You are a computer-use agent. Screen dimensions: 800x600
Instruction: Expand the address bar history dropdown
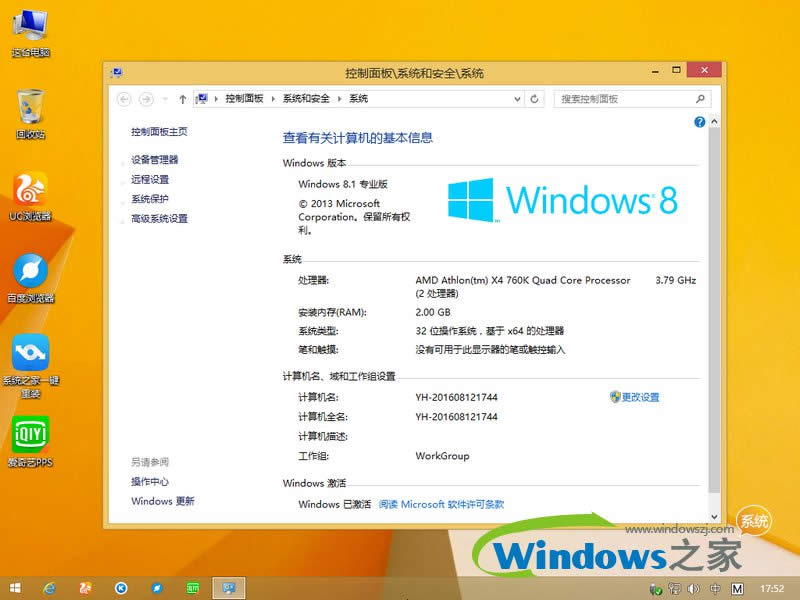517,99
